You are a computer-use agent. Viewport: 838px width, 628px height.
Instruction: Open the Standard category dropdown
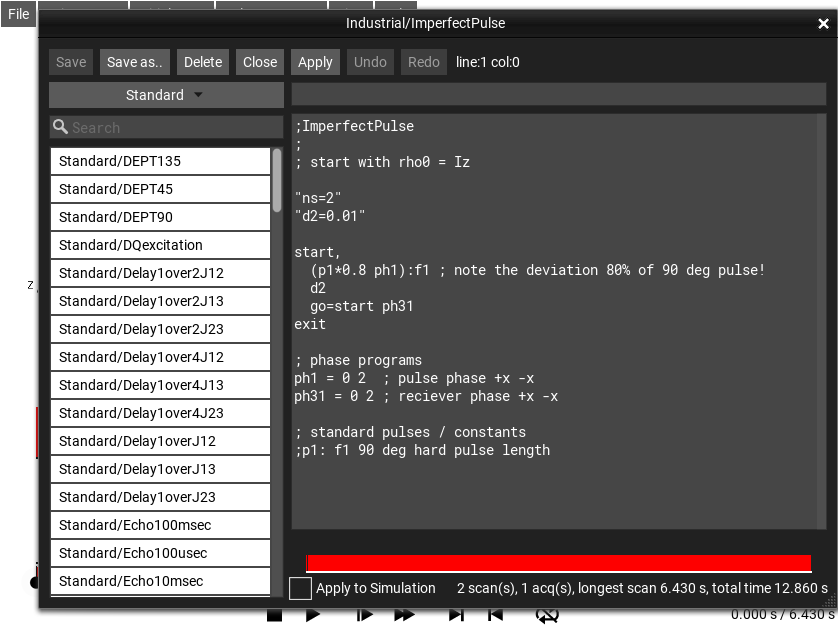(166, 95)
